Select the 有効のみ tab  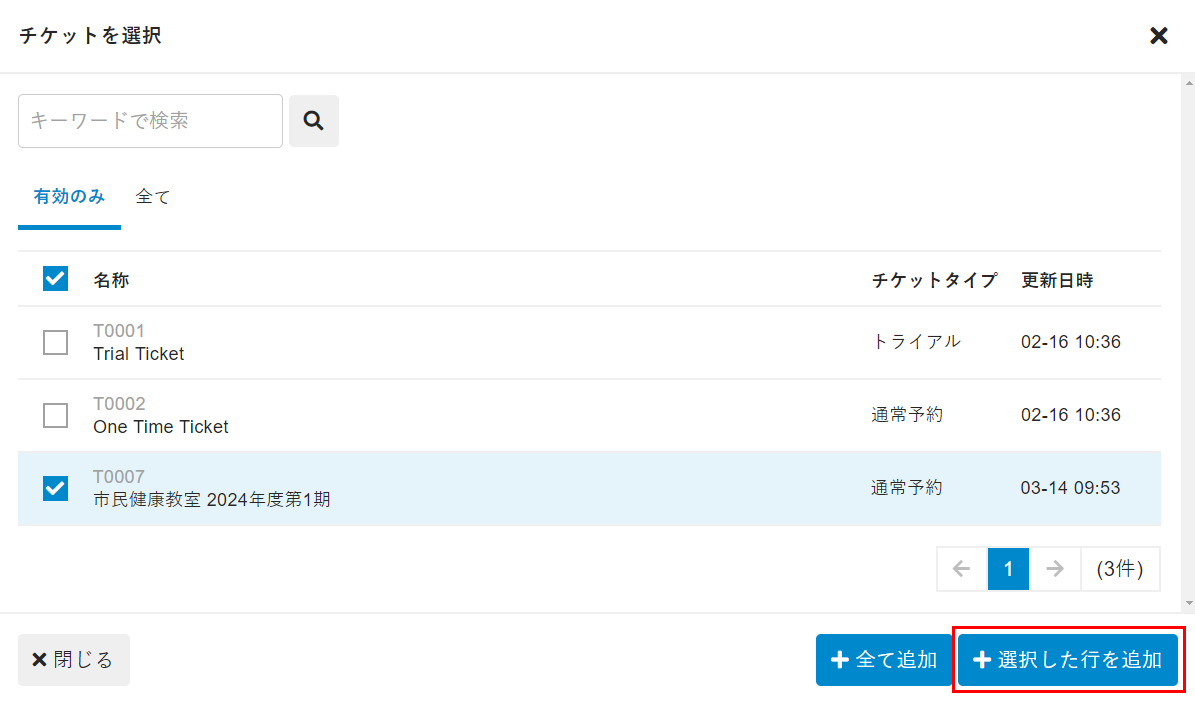pyautogui.click(x=69, y=197)
